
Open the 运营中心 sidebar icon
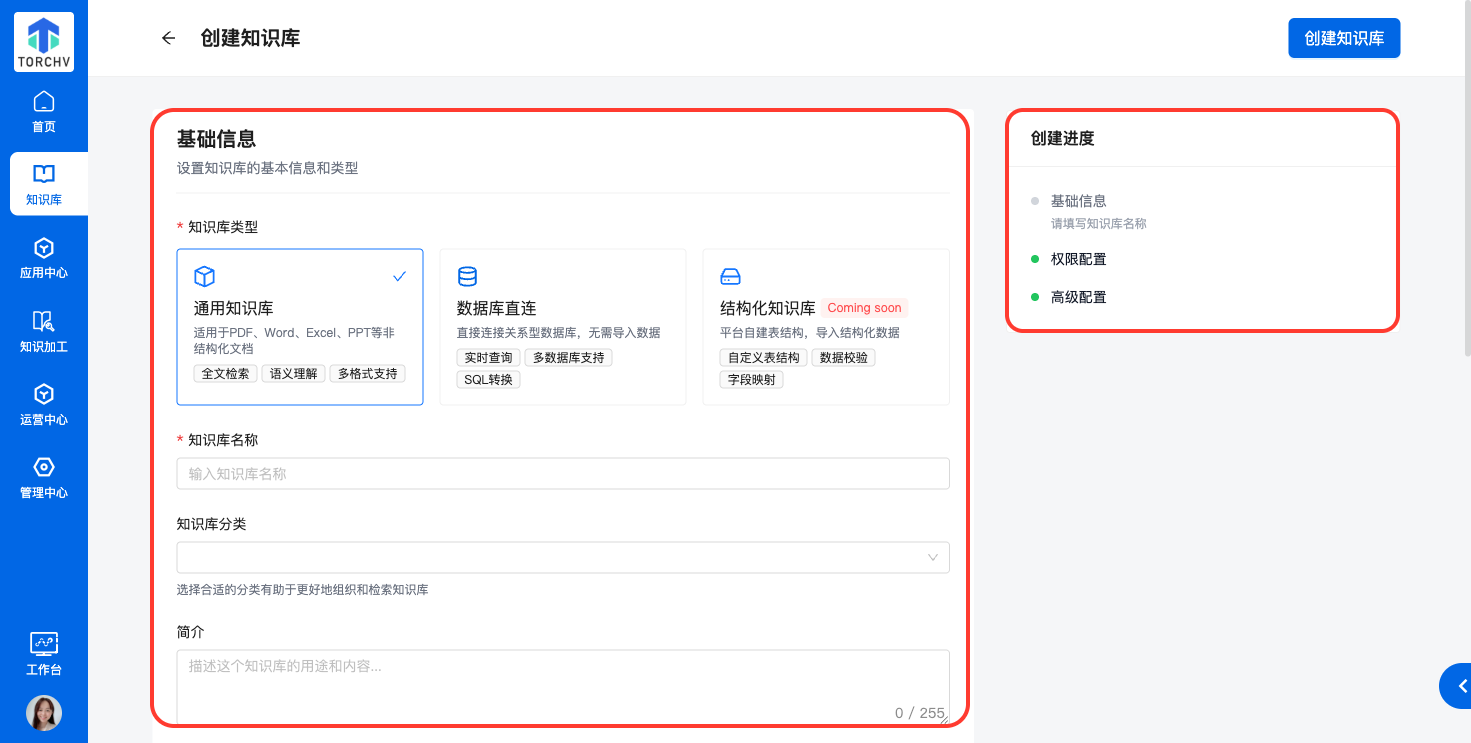(44, 394)
